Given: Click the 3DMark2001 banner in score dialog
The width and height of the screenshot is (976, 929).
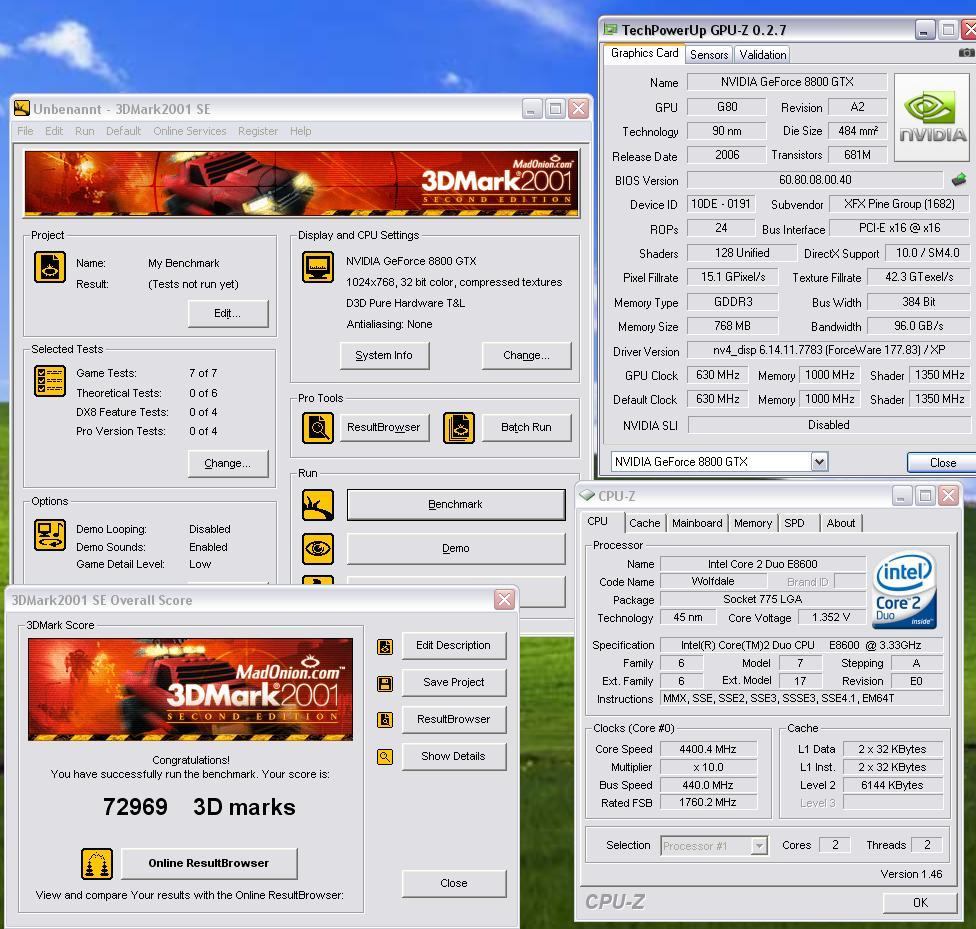Looking at the screenshot, I should click(x=190, y=689).
